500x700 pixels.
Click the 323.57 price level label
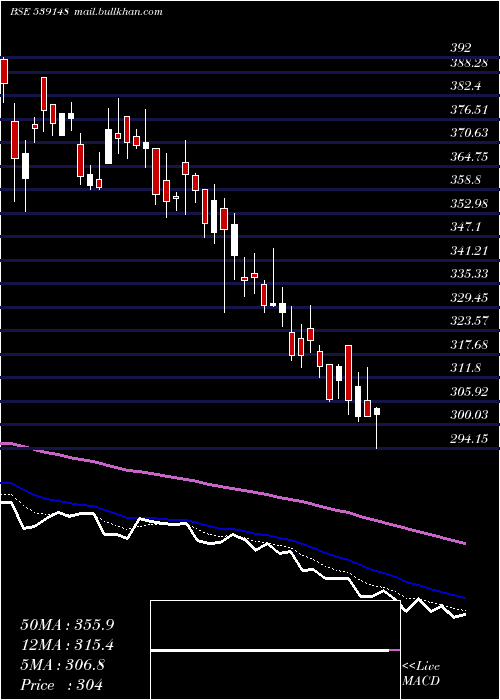pyautogui.click(x=469, y=321)
